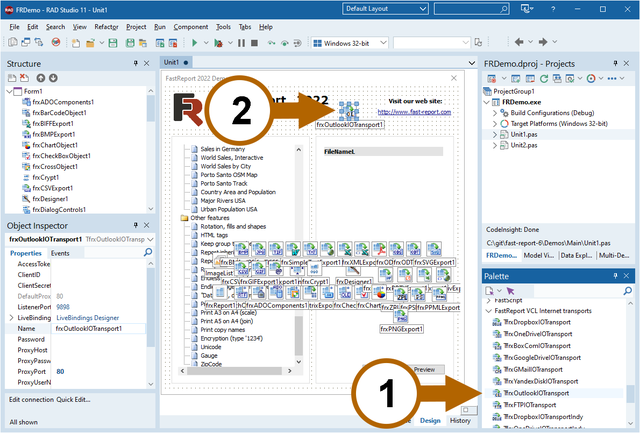Open Object Inspector component selector dropdown
This screenshot has width=640, height=433.
tap(150, 239)
